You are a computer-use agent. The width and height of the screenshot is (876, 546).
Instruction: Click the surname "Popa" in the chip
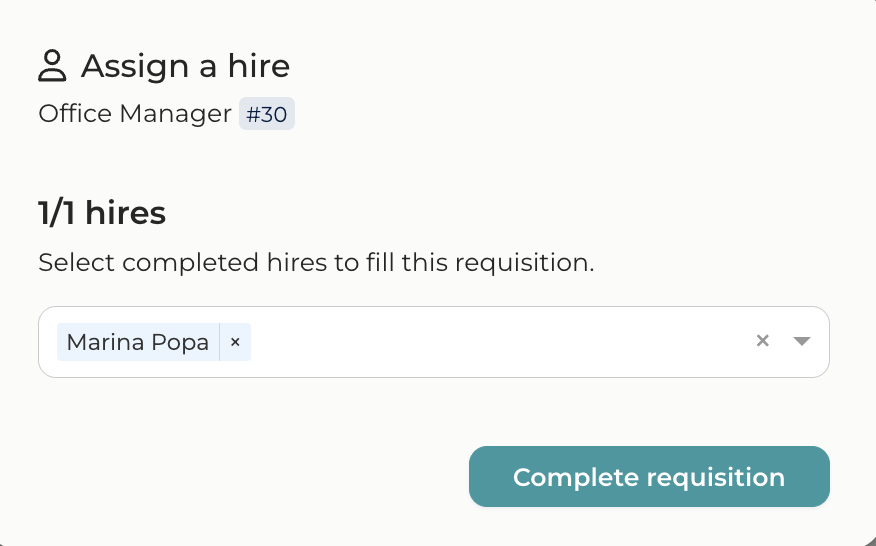tap(184, 342)
